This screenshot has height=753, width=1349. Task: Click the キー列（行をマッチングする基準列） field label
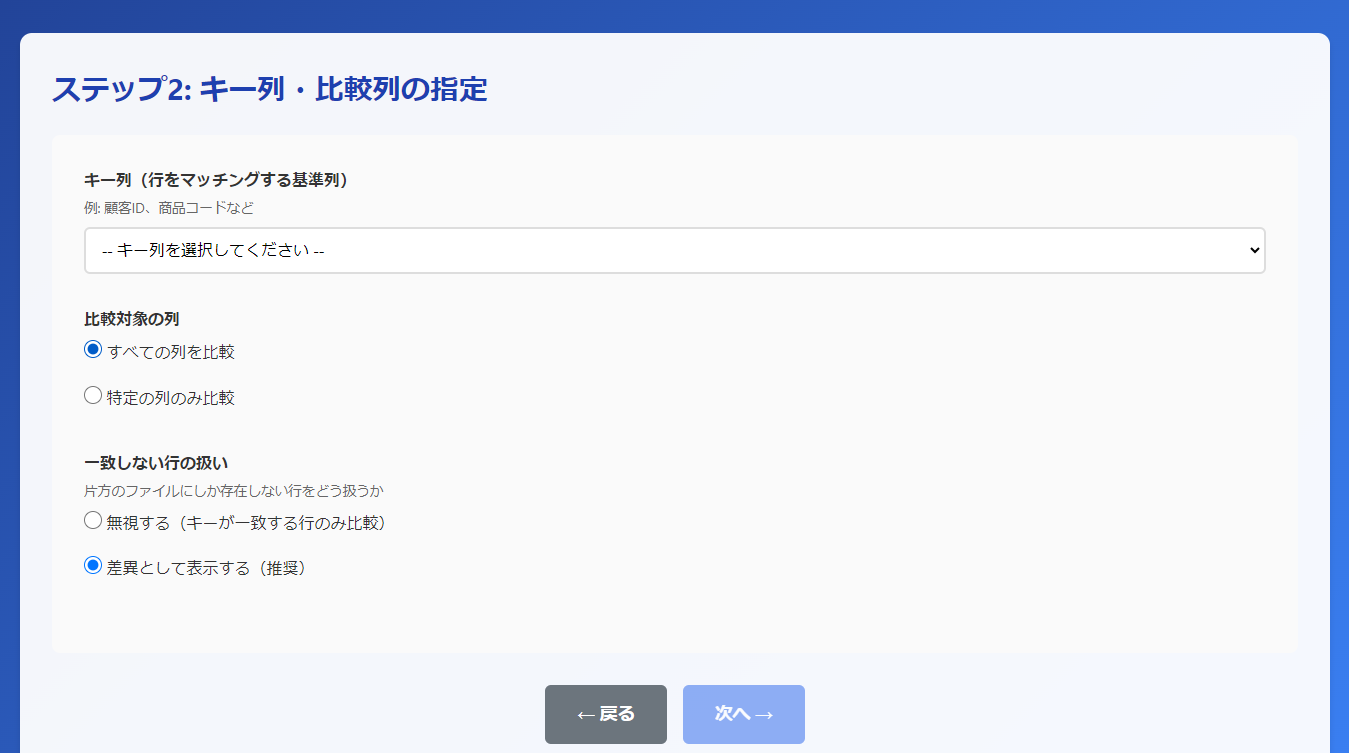pos(216,180)
